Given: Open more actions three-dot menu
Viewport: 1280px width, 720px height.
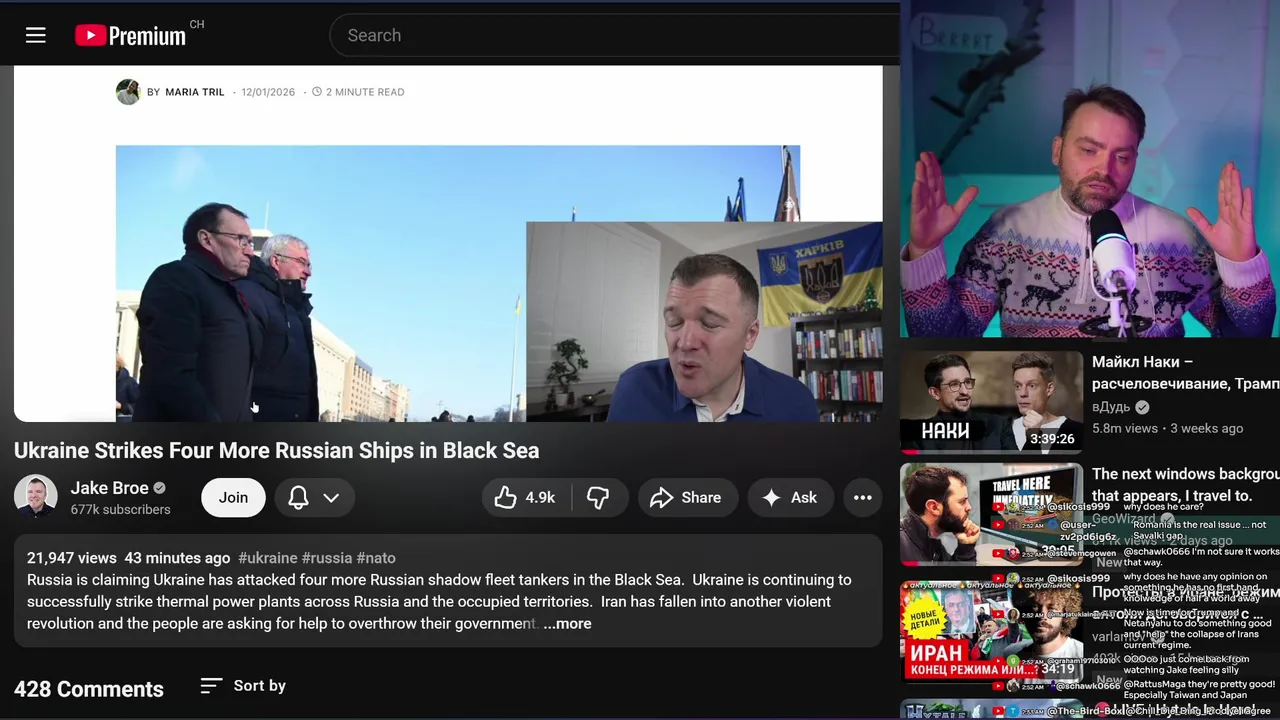Looking at the screenshot, I should [862, 497].
